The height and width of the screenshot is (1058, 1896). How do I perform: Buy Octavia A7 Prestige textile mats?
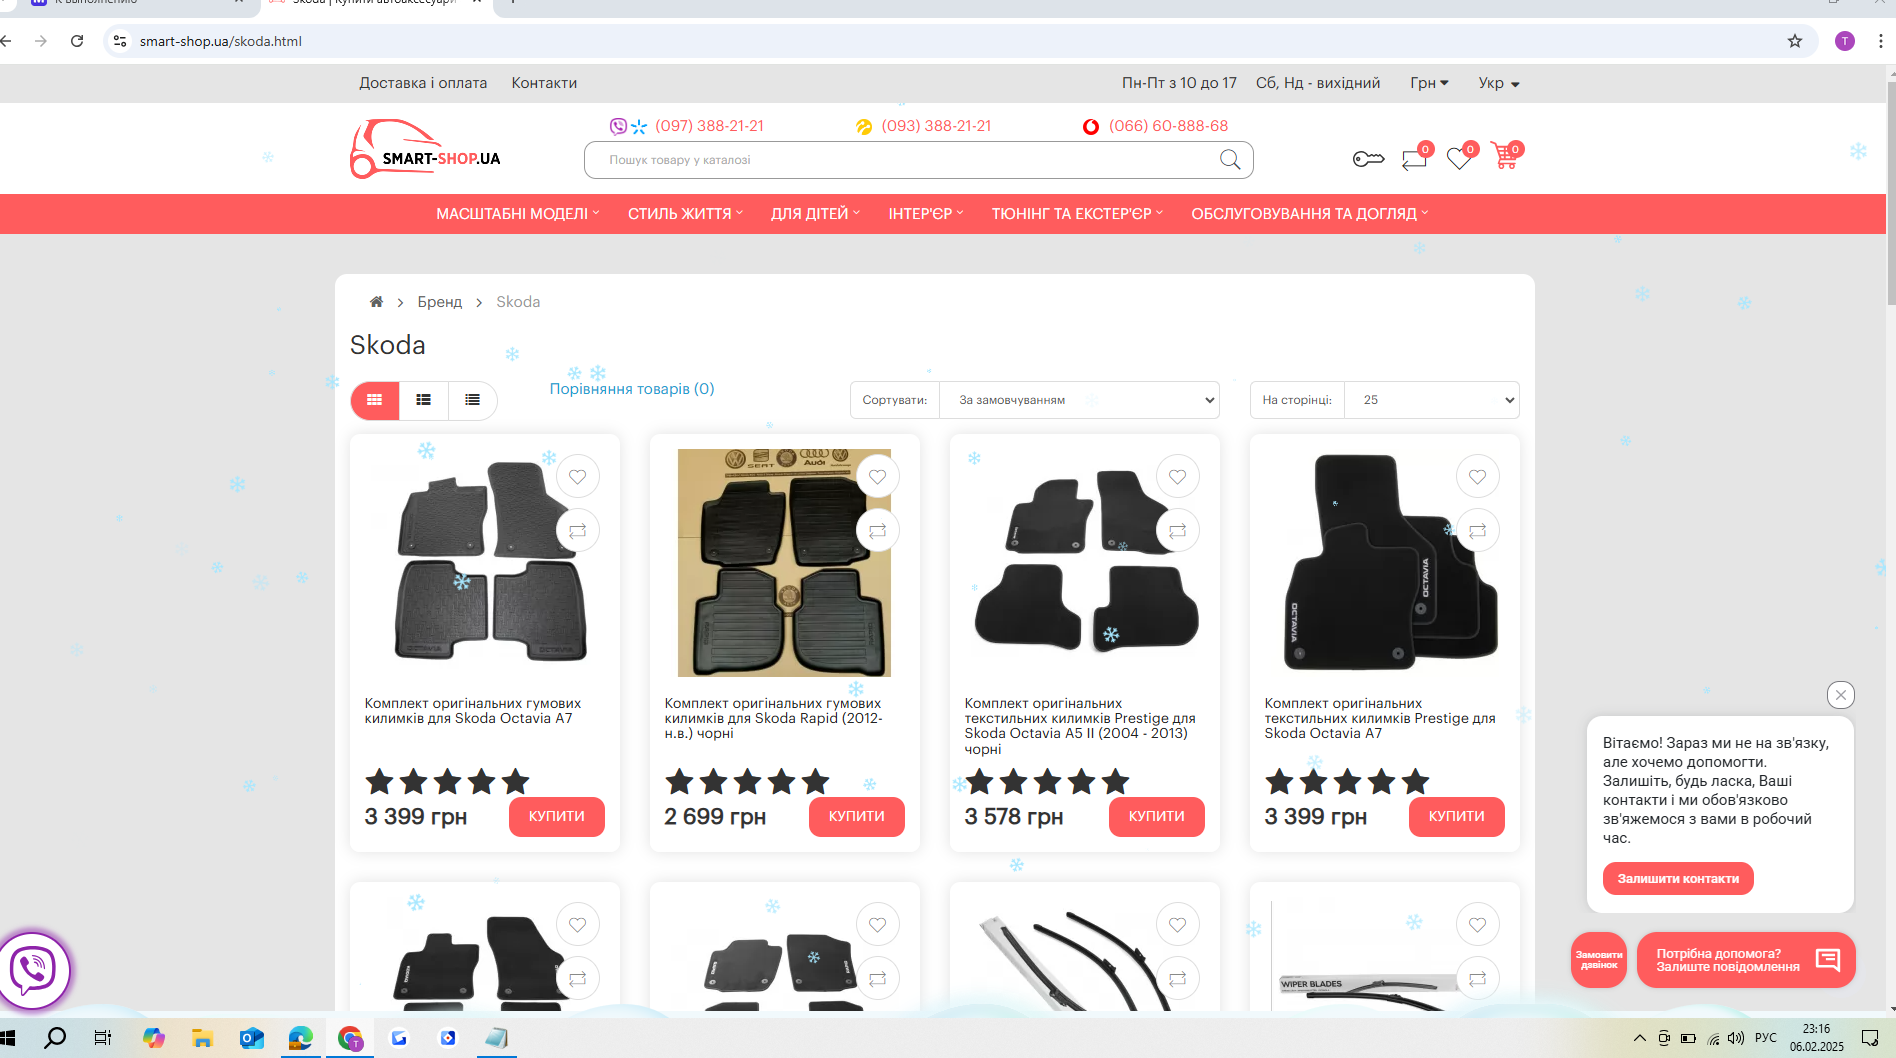tap(1457, 816)
